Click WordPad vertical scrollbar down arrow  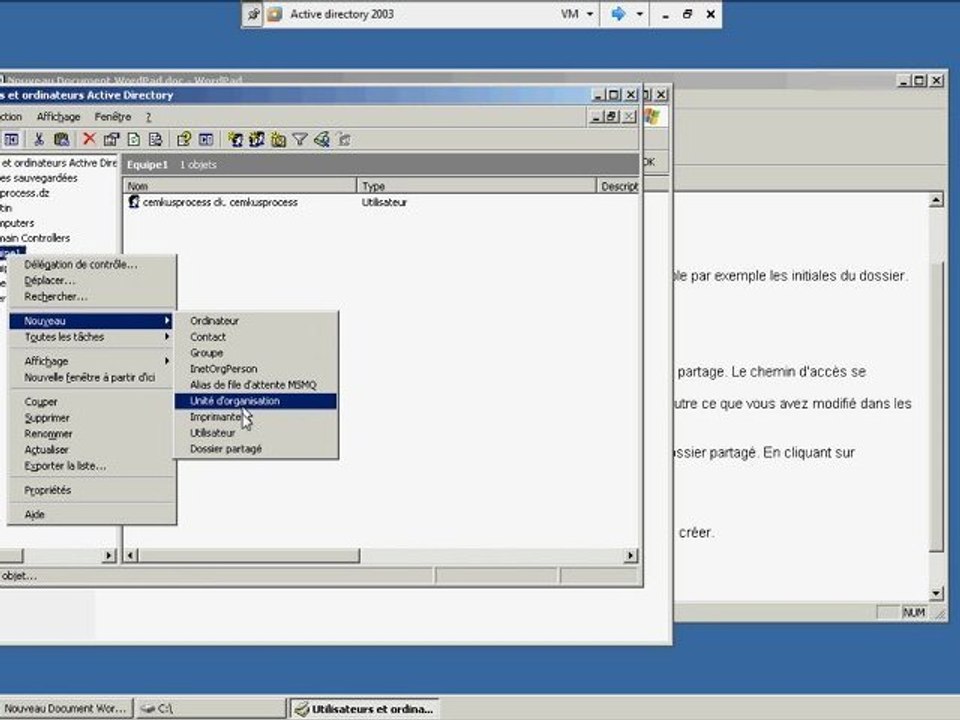point(936,593)
